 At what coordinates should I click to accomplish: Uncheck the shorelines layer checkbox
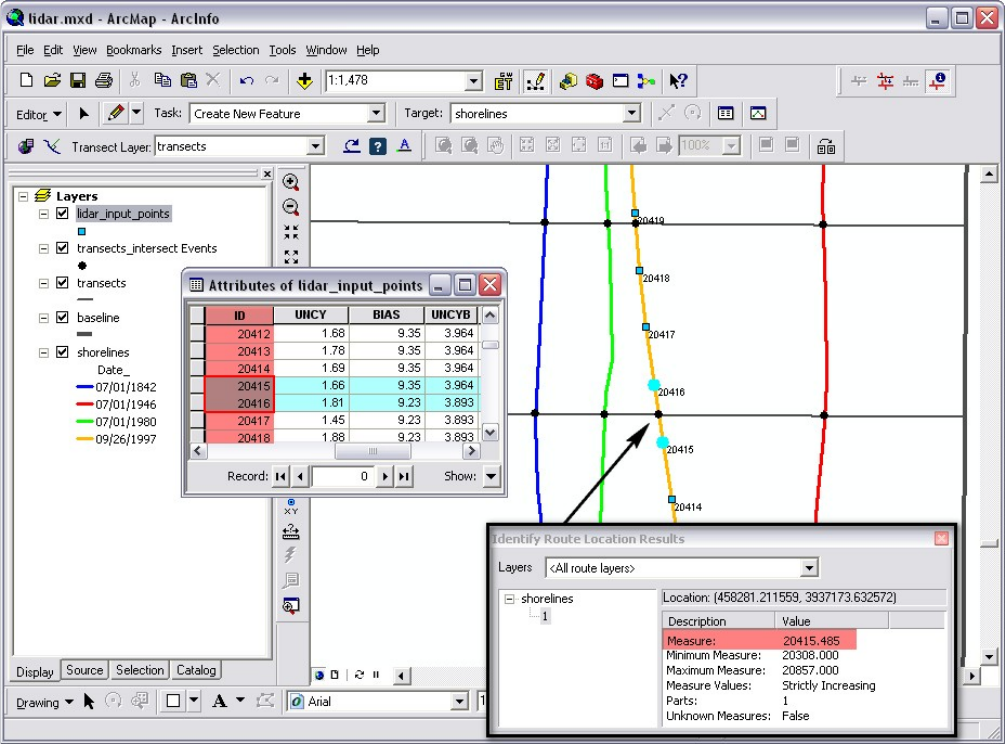[63, 353]
